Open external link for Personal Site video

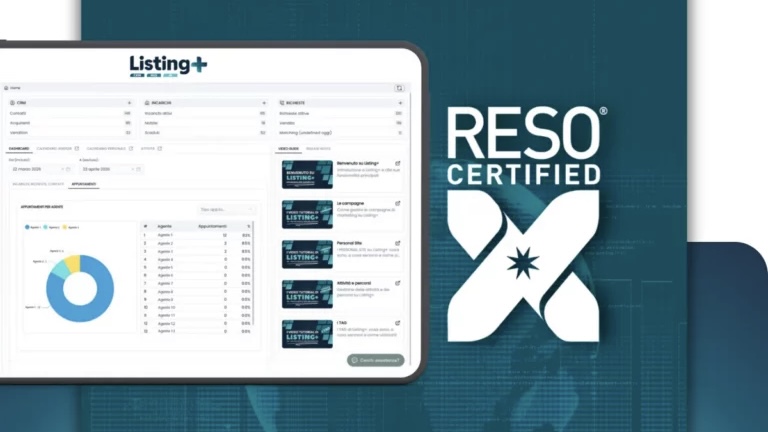(398, 243)
